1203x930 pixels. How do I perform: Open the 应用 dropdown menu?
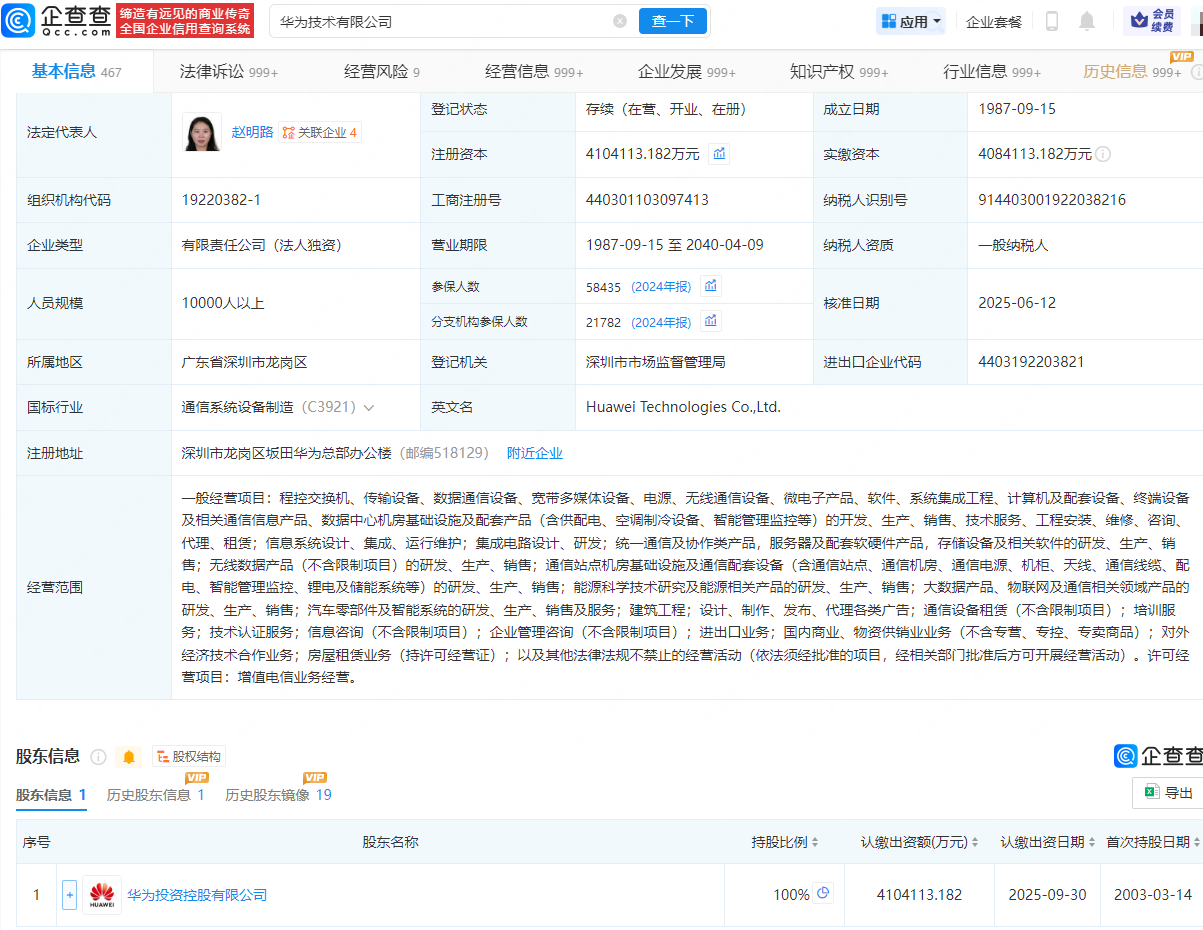click(910, 20)
